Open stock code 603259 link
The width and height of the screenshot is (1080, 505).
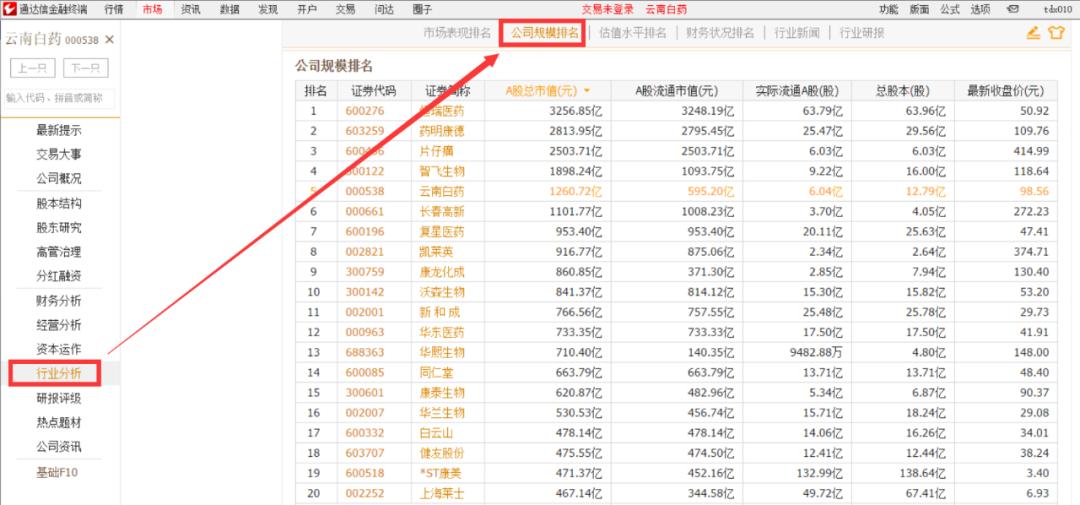pos(365,131)
